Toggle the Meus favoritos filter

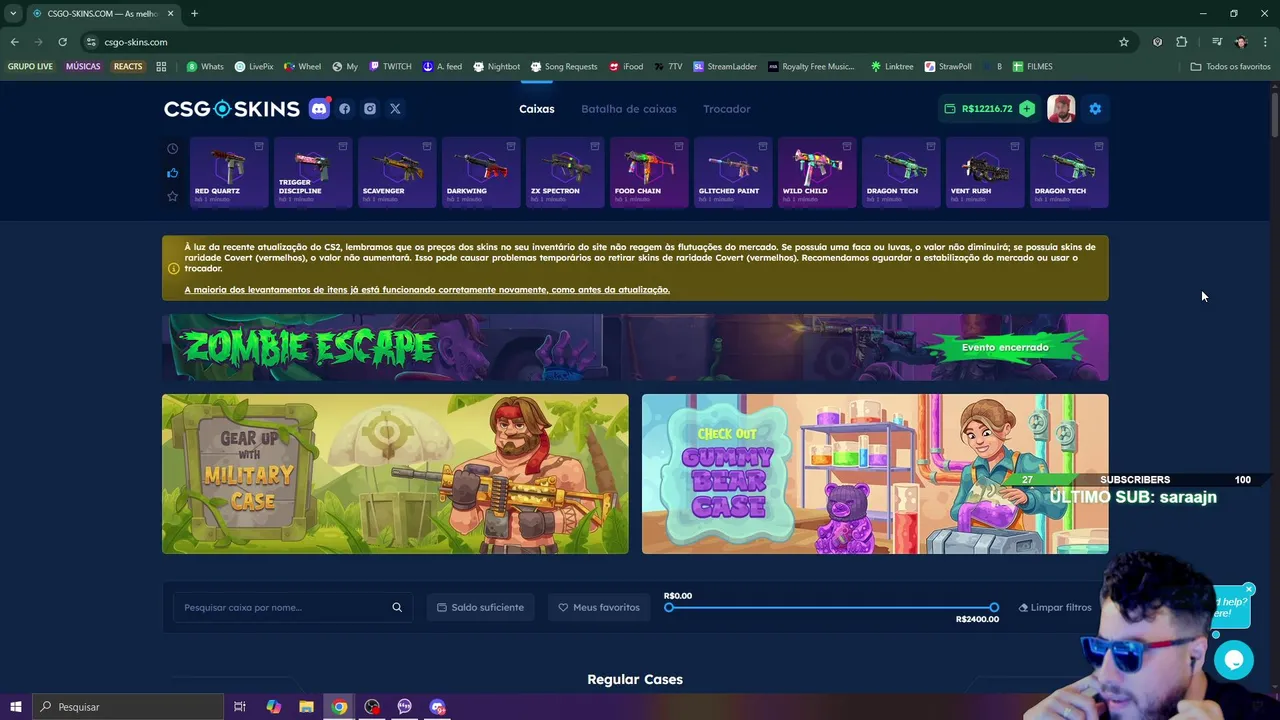599,607
